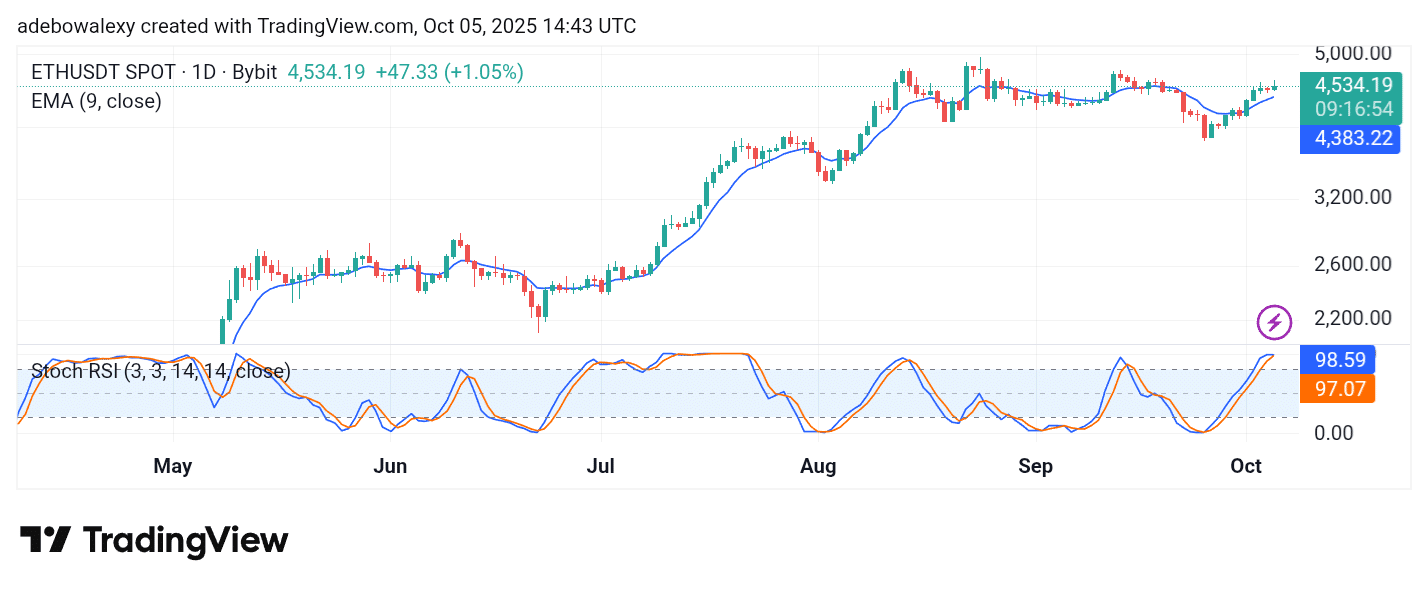Select the Oct label on time axis

pos(1246,466)
